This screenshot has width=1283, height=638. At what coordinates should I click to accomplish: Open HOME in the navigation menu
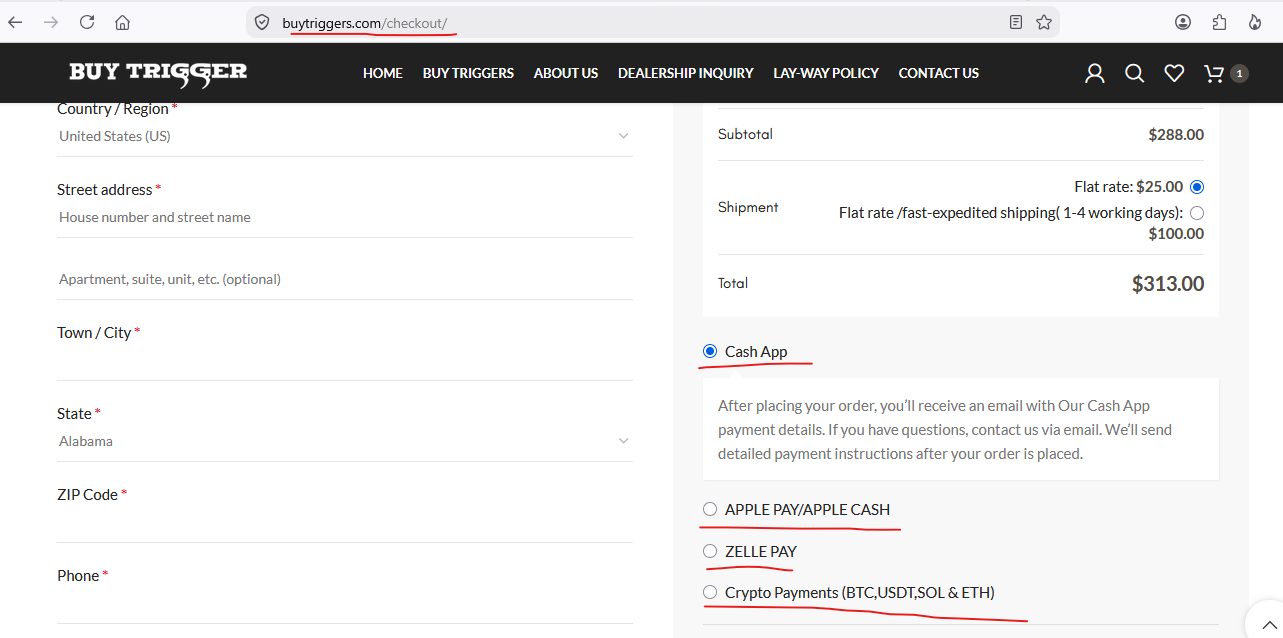pos(383,73)
